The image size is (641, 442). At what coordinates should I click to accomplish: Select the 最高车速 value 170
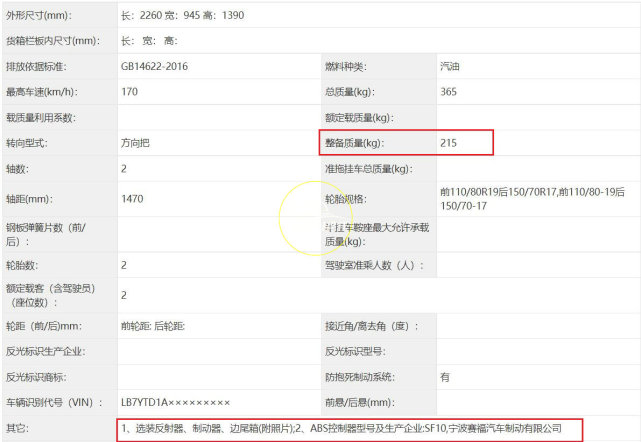[130, 92]
